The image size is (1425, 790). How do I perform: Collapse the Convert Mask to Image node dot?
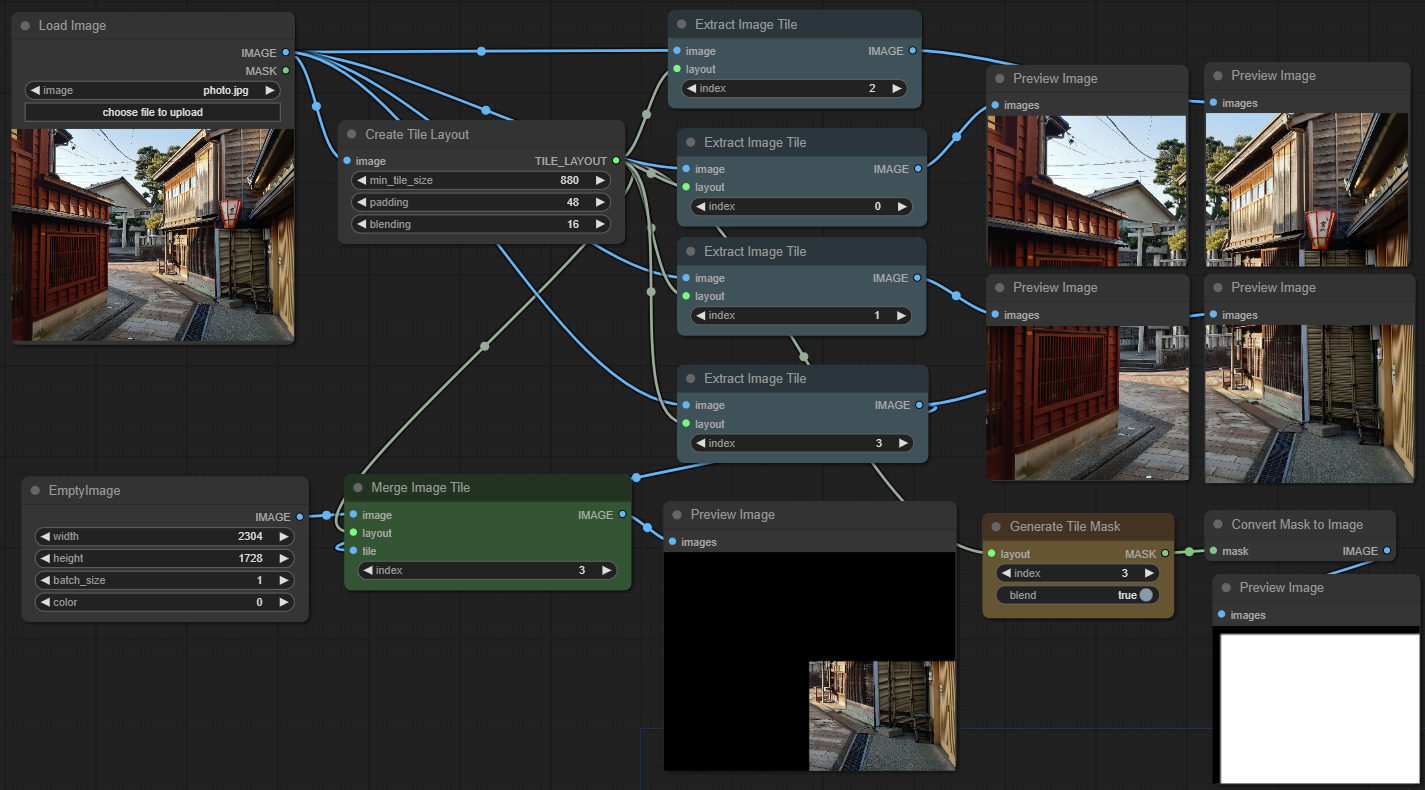point(1218,525)
